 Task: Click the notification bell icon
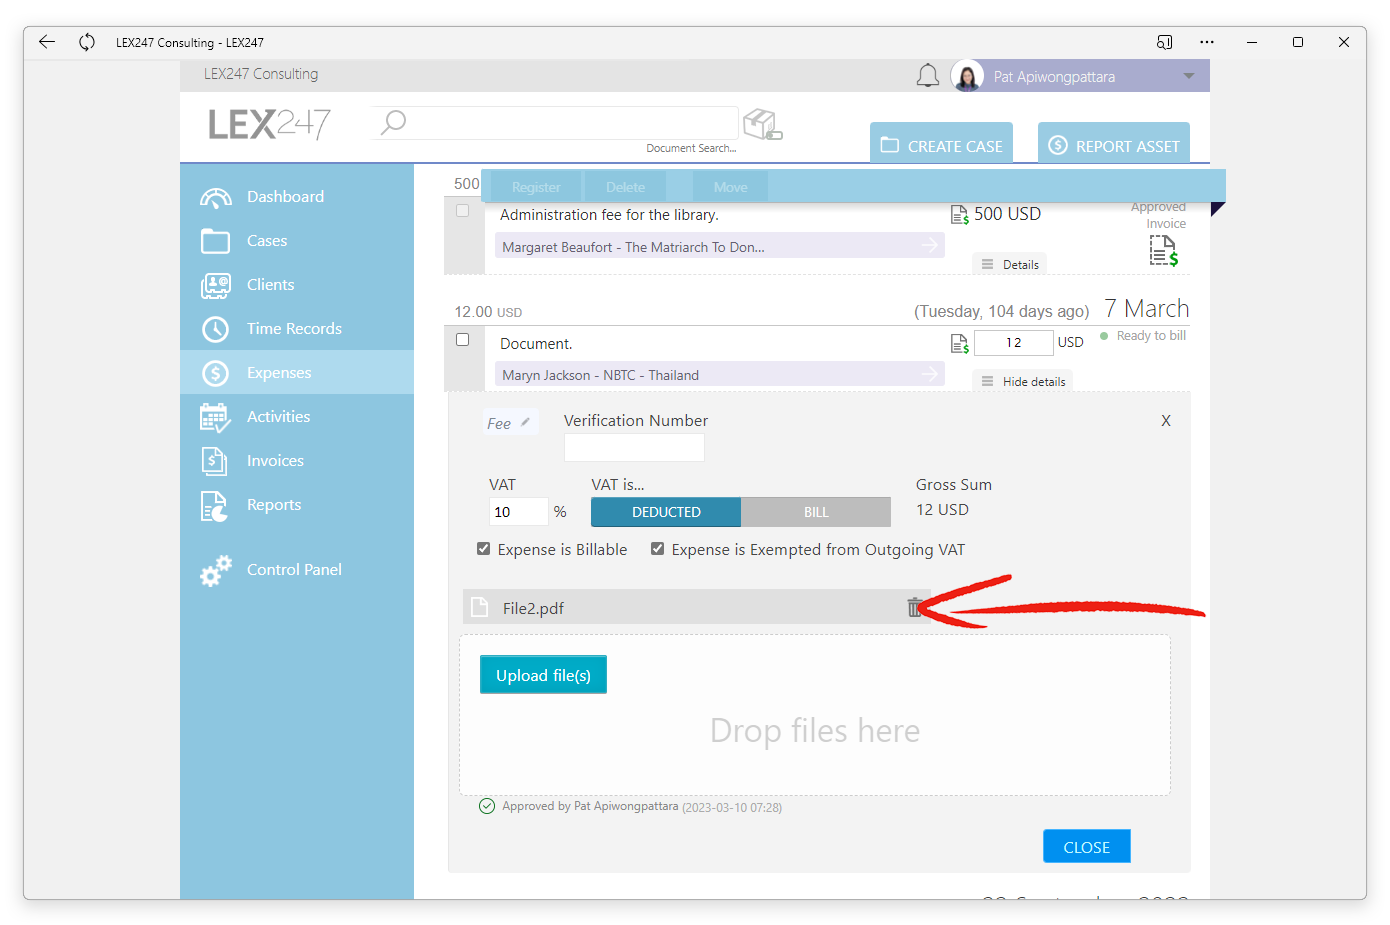pos(928,76)
